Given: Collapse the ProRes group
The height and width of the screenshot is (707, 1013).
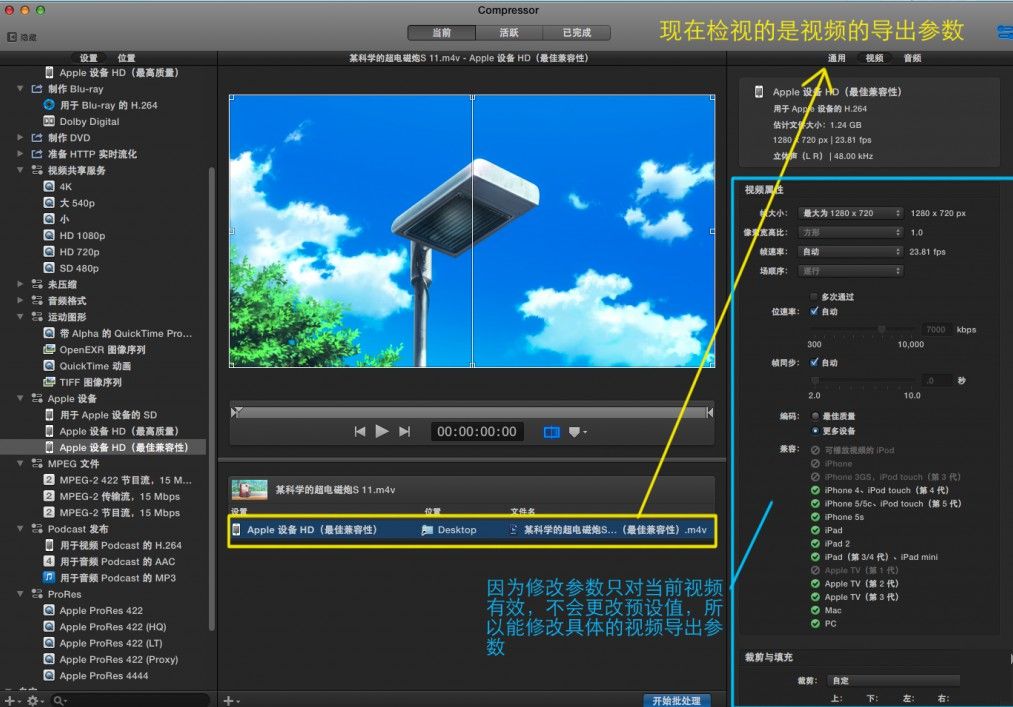Looking at the screenshot, I should (20, 594).
